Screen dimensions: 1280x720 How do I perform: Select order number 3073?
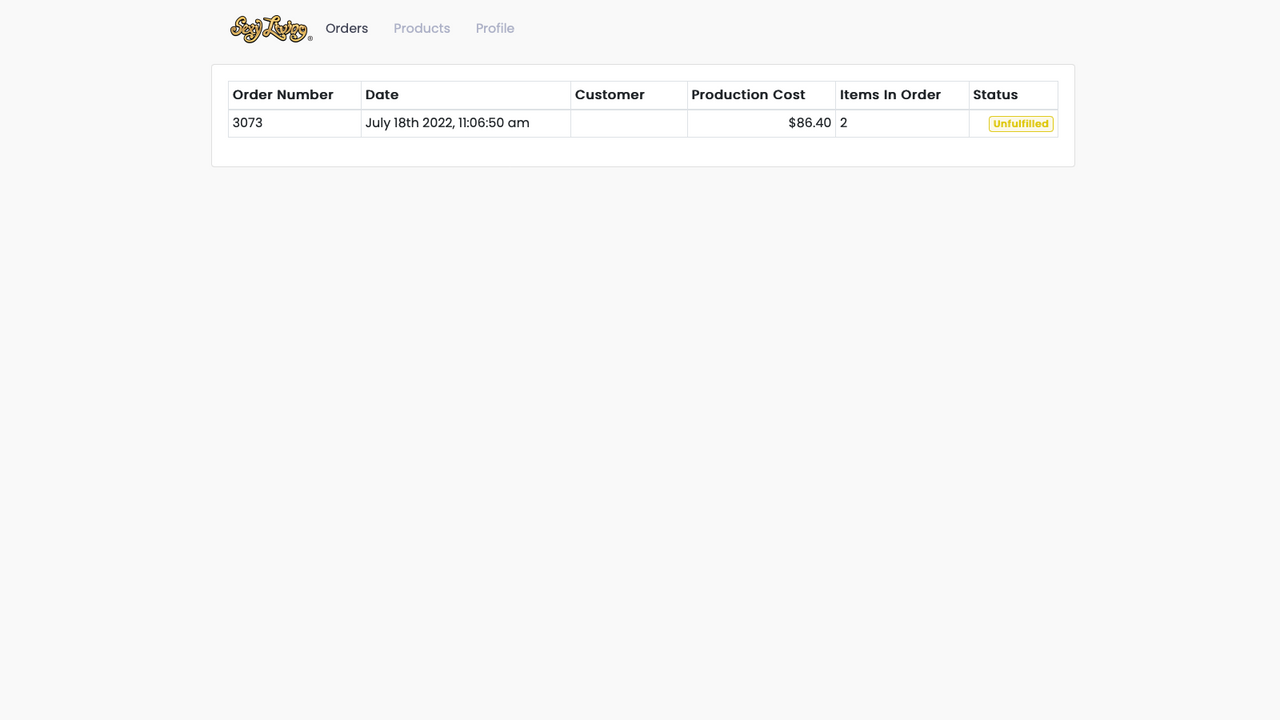pyautogui.click(x=247, y=122)
